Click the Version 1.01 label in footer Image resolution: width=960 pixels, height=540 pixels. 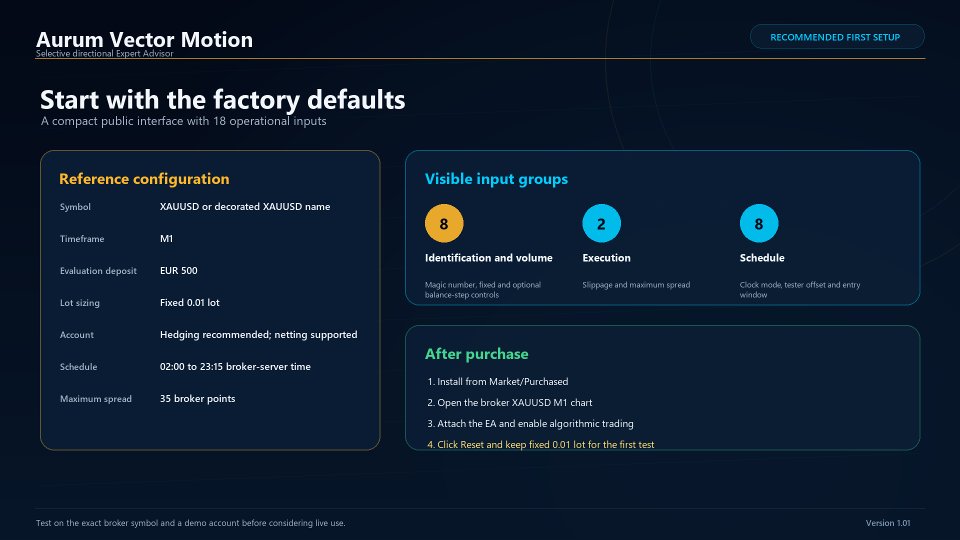click(x=888, y=523)
